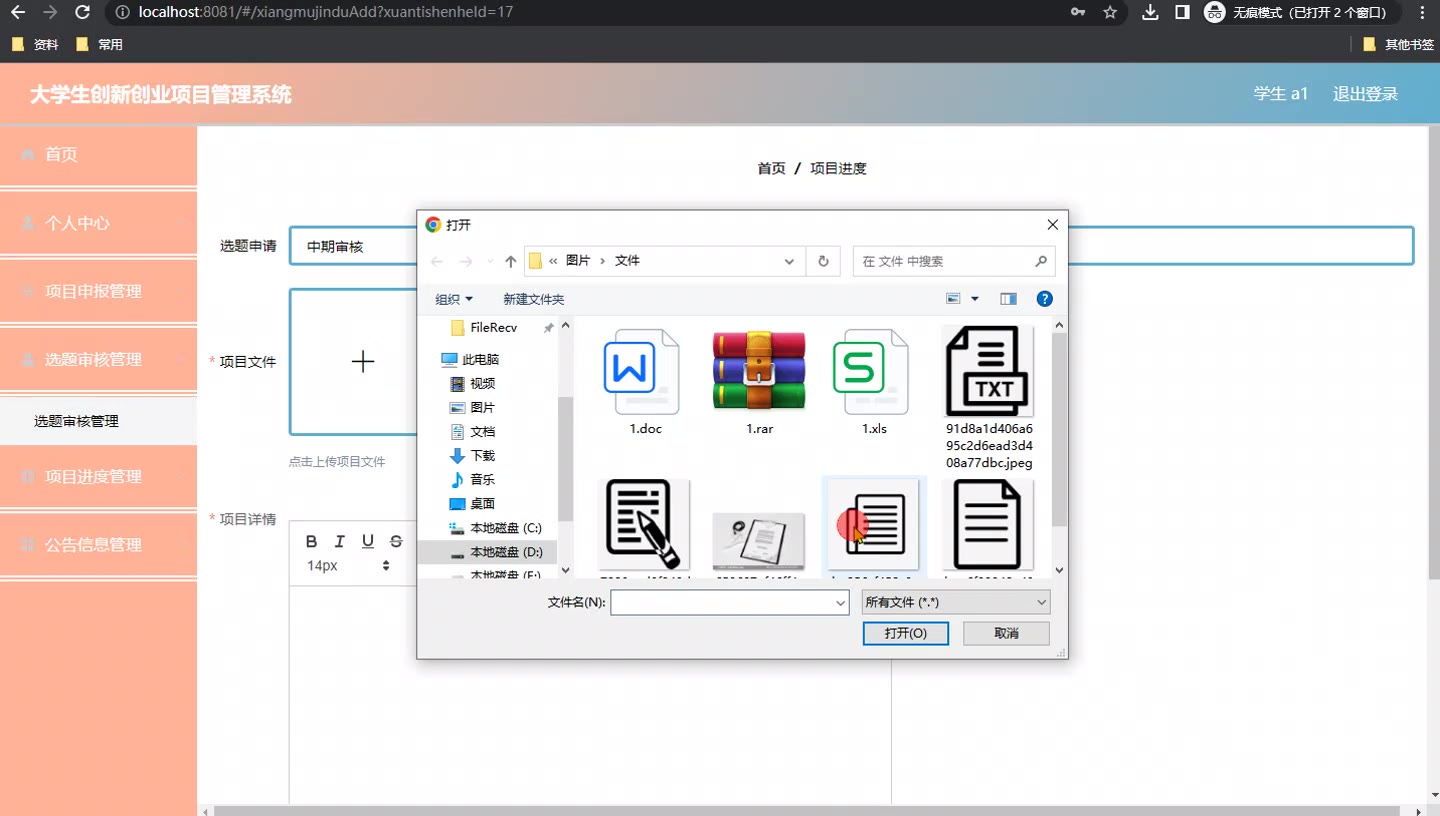Select the gray paper photo file thumbnail
The width and height of the screenshot is (1440, 816).
pos(759,542)
